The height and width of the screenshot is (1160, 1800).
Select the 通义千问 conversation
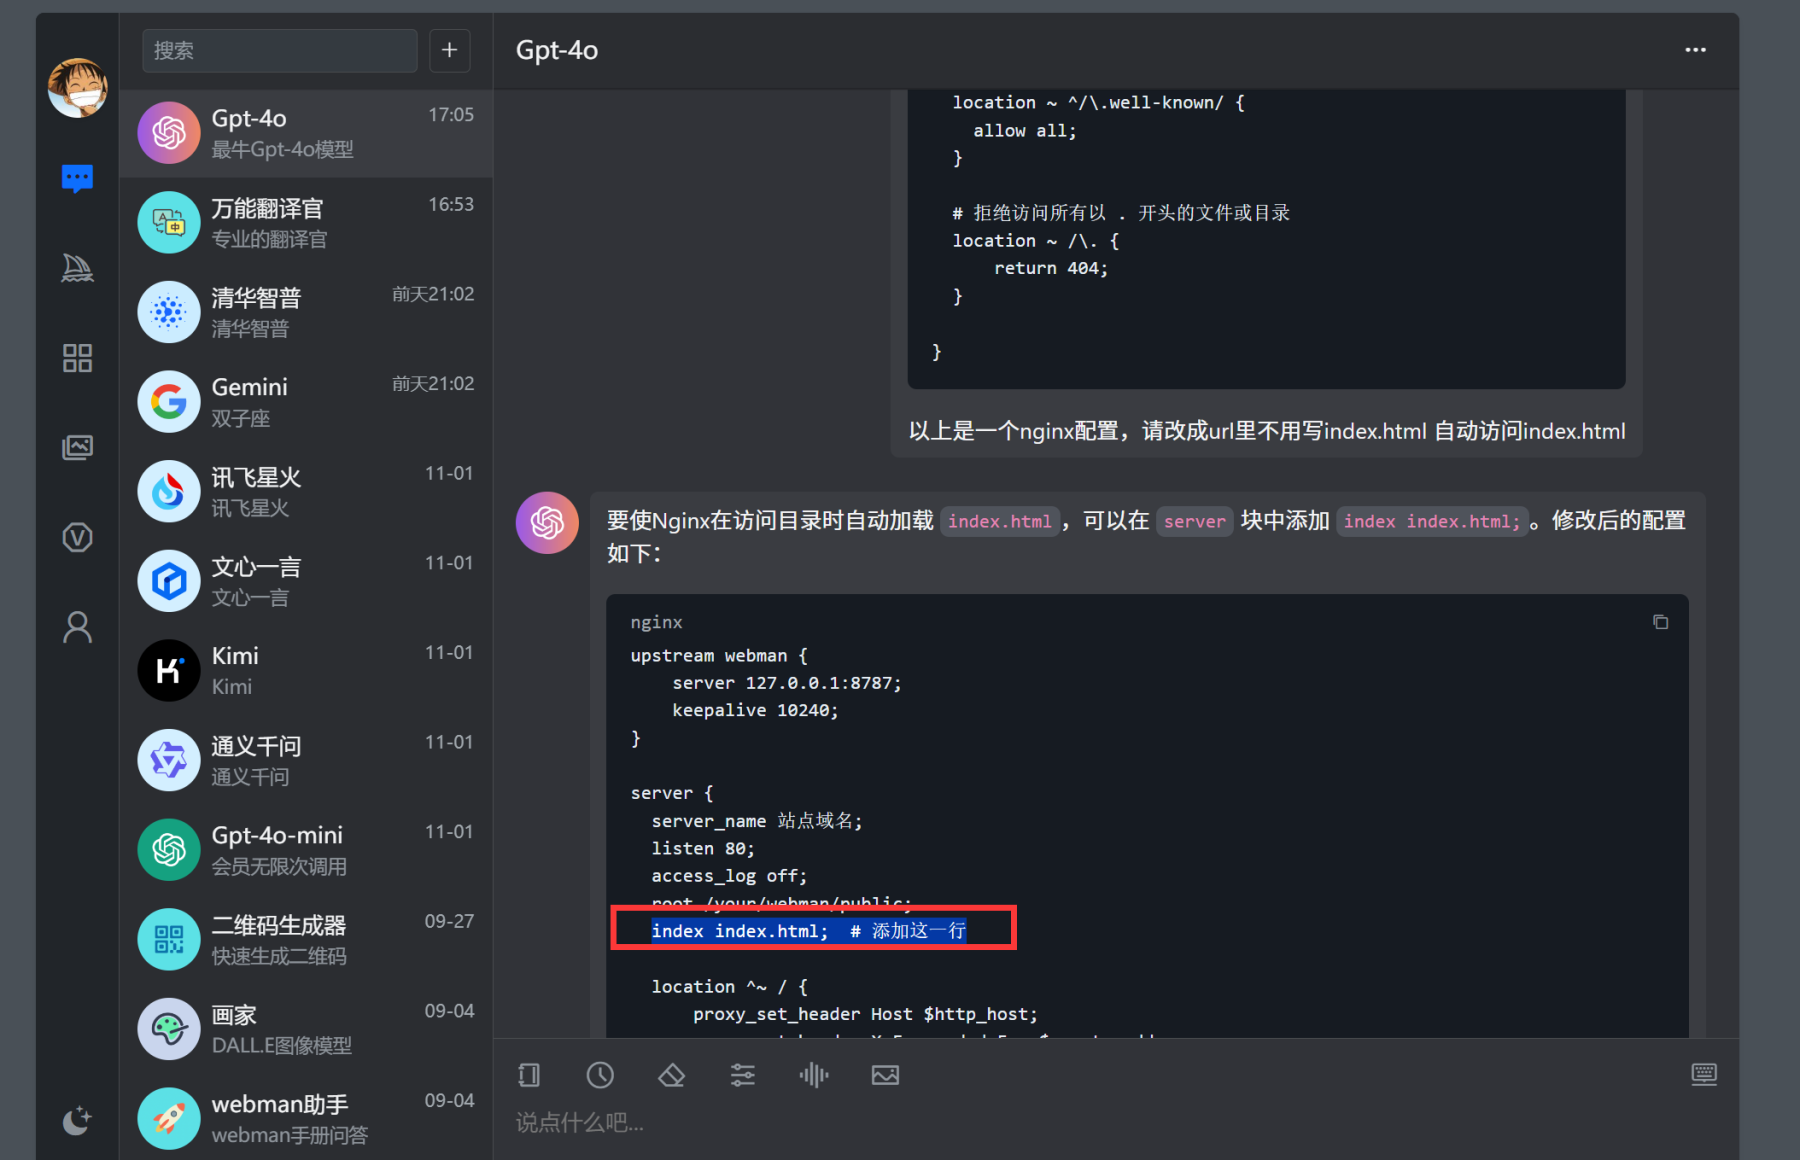tap(306, 760)
